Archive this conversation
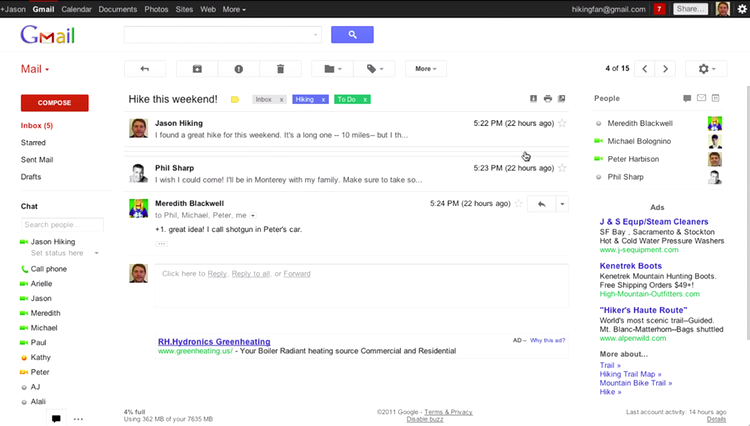This screenshot has height=426, width=750. pos(197,69)
